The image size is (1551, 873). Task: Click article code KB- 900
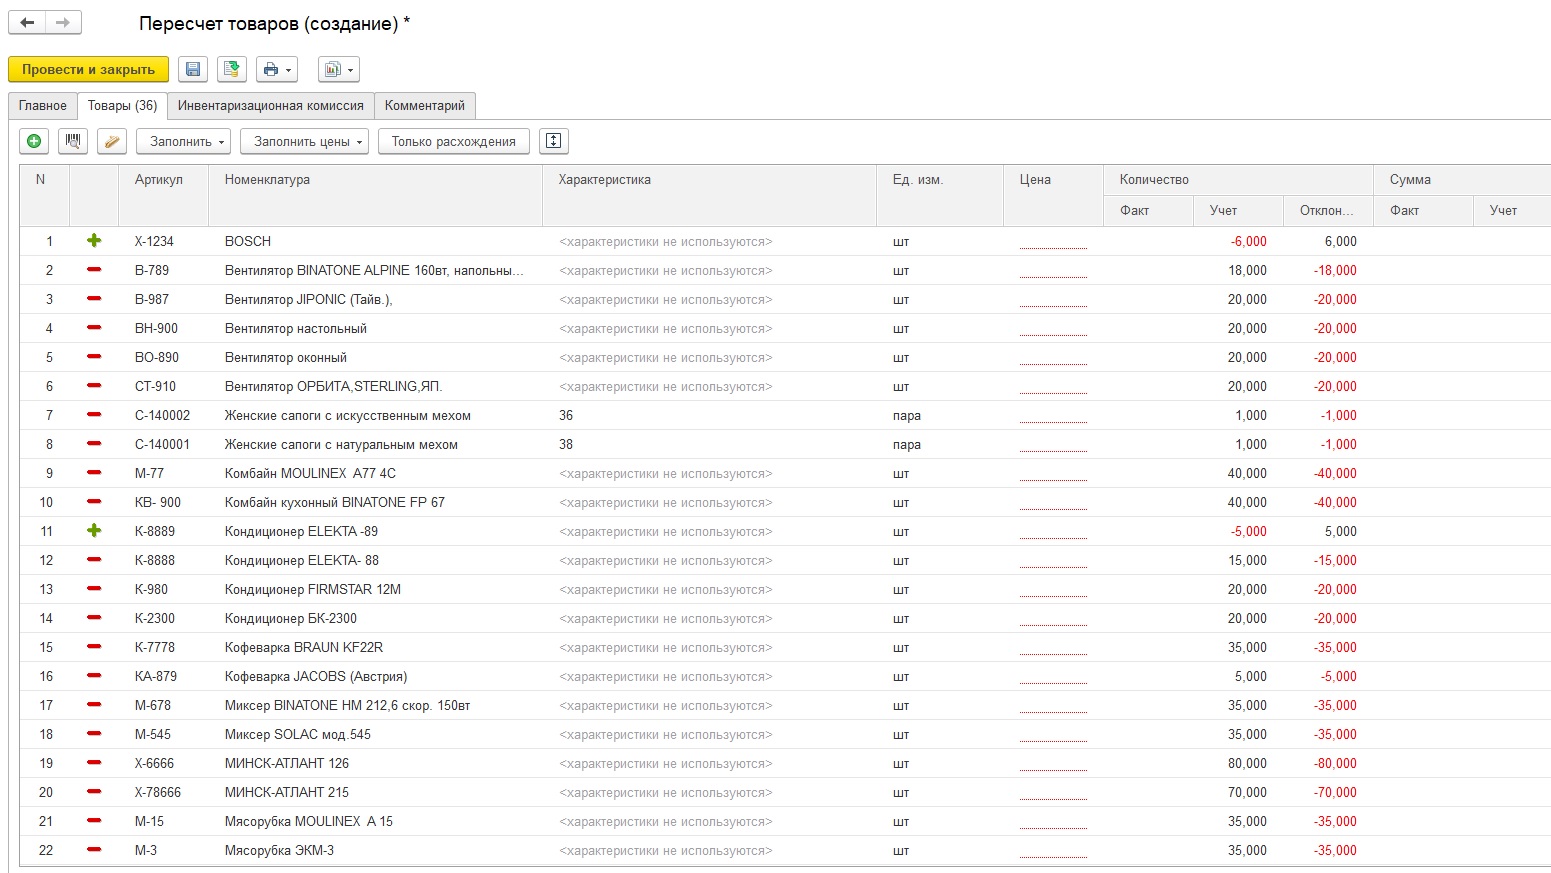(x=158, y=502)
